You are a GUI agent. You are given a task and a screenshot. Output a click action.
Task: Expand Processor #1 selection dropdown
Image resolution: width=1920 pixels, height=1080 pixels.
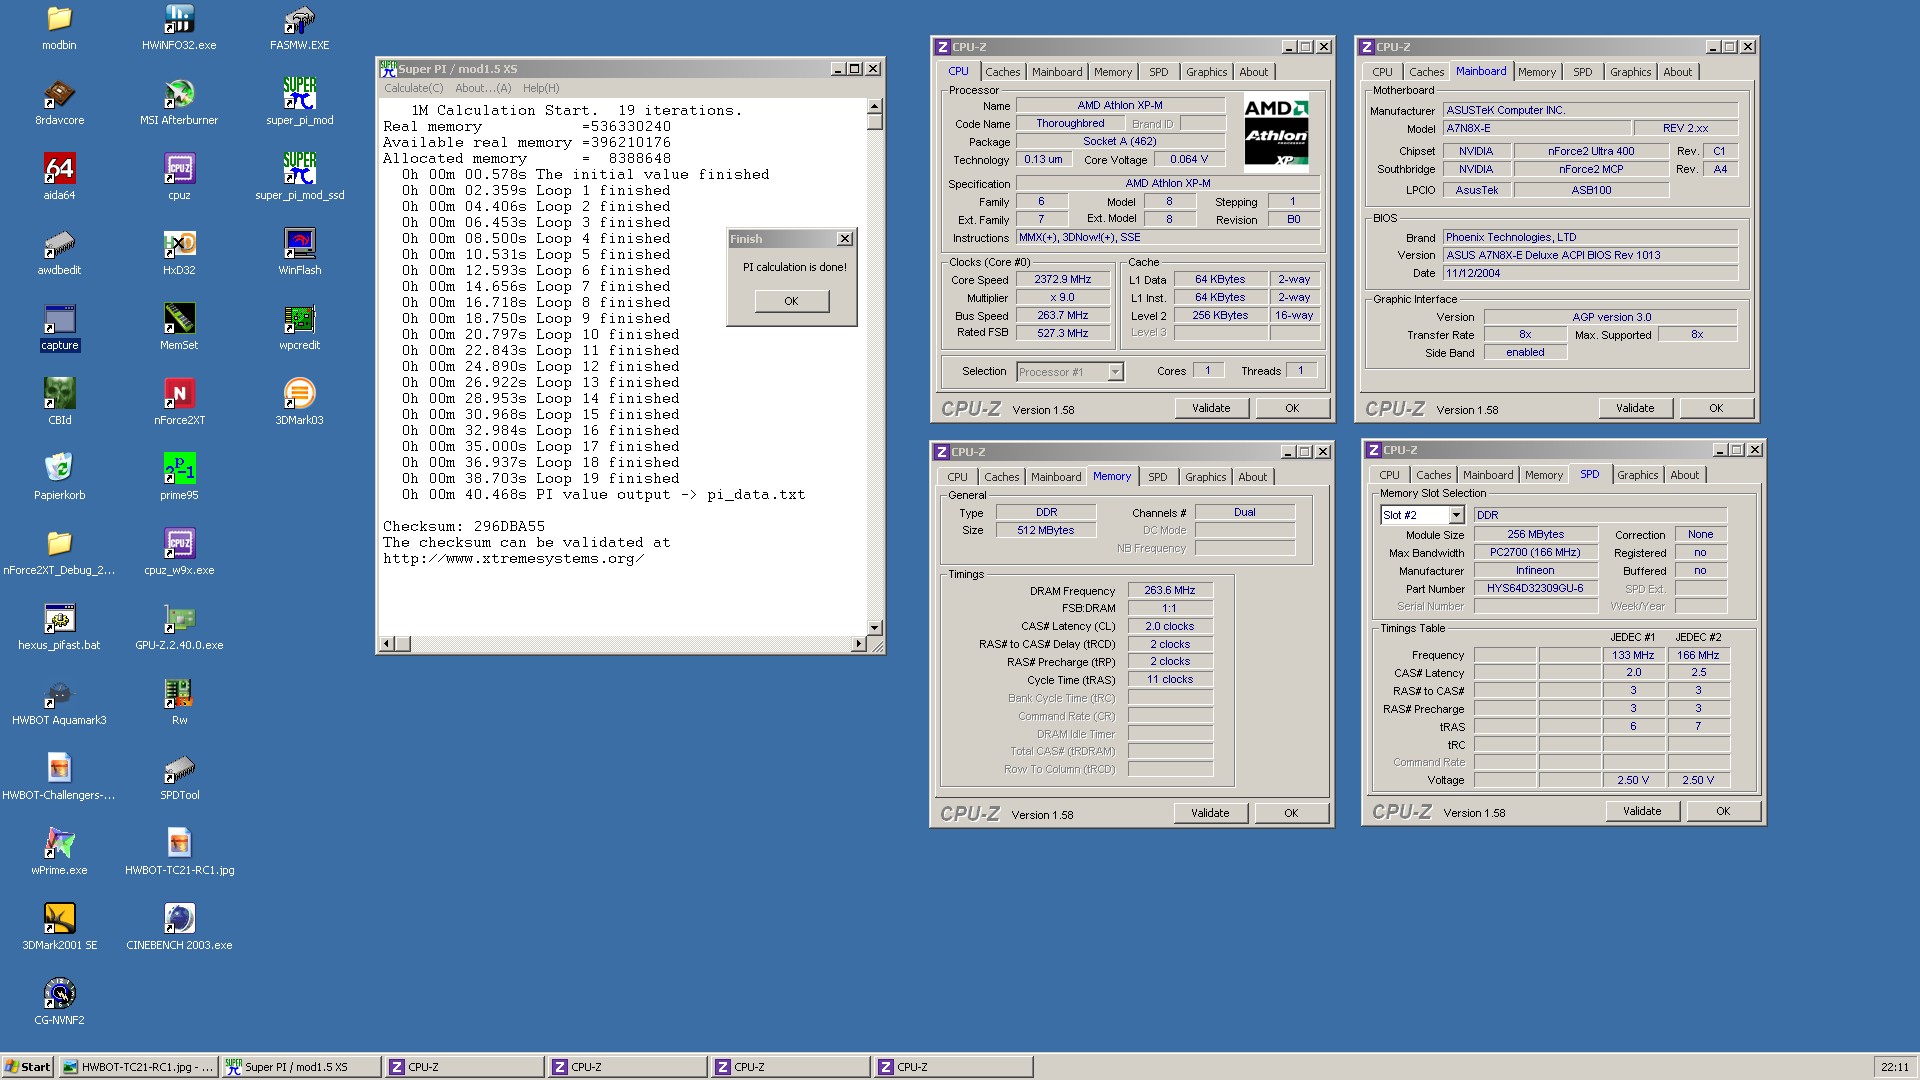point(1115,372)
